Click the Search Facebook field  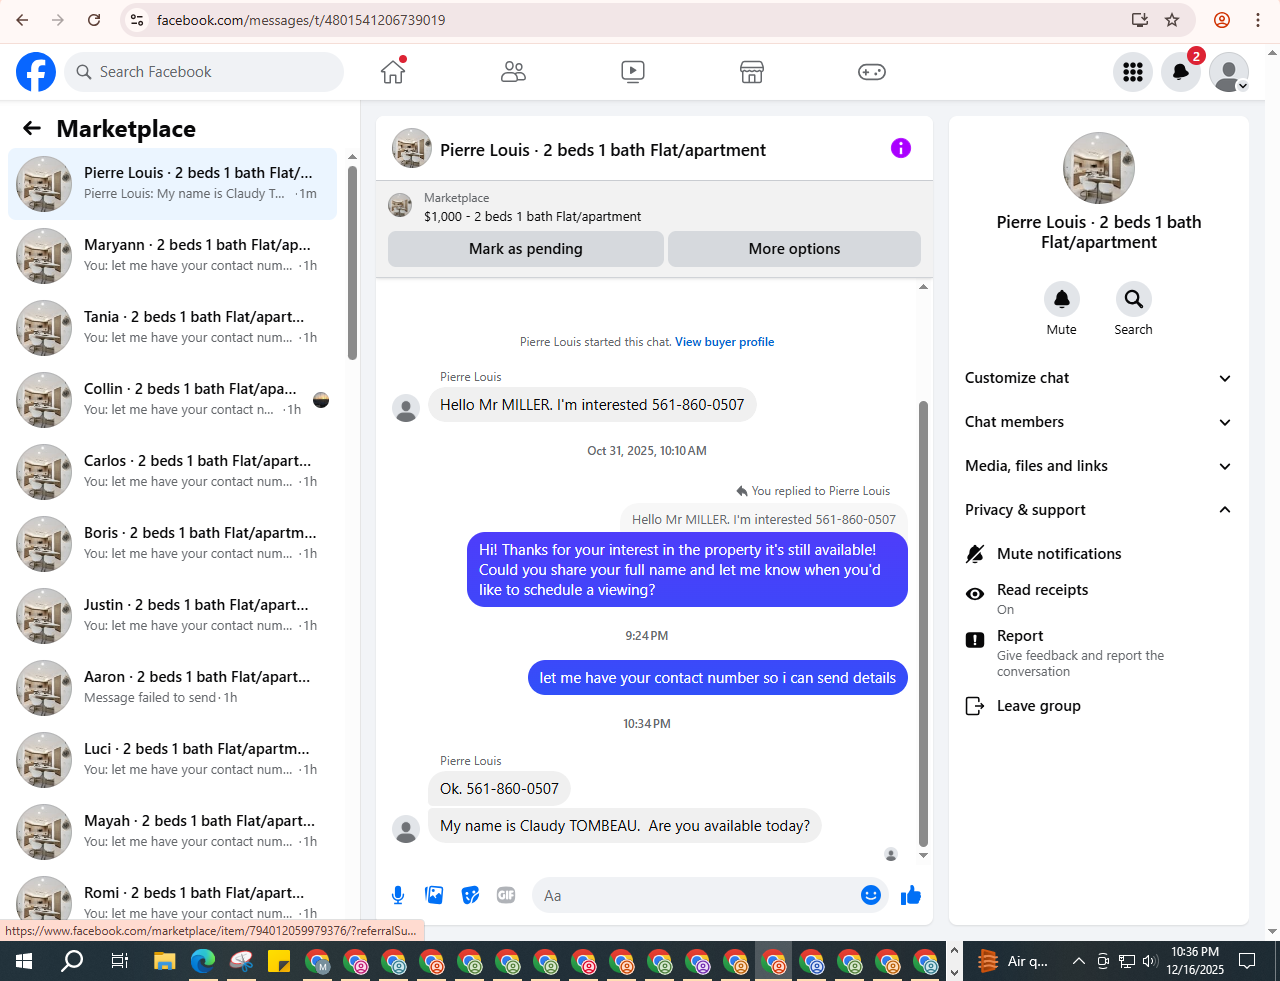tap(205, 72)
